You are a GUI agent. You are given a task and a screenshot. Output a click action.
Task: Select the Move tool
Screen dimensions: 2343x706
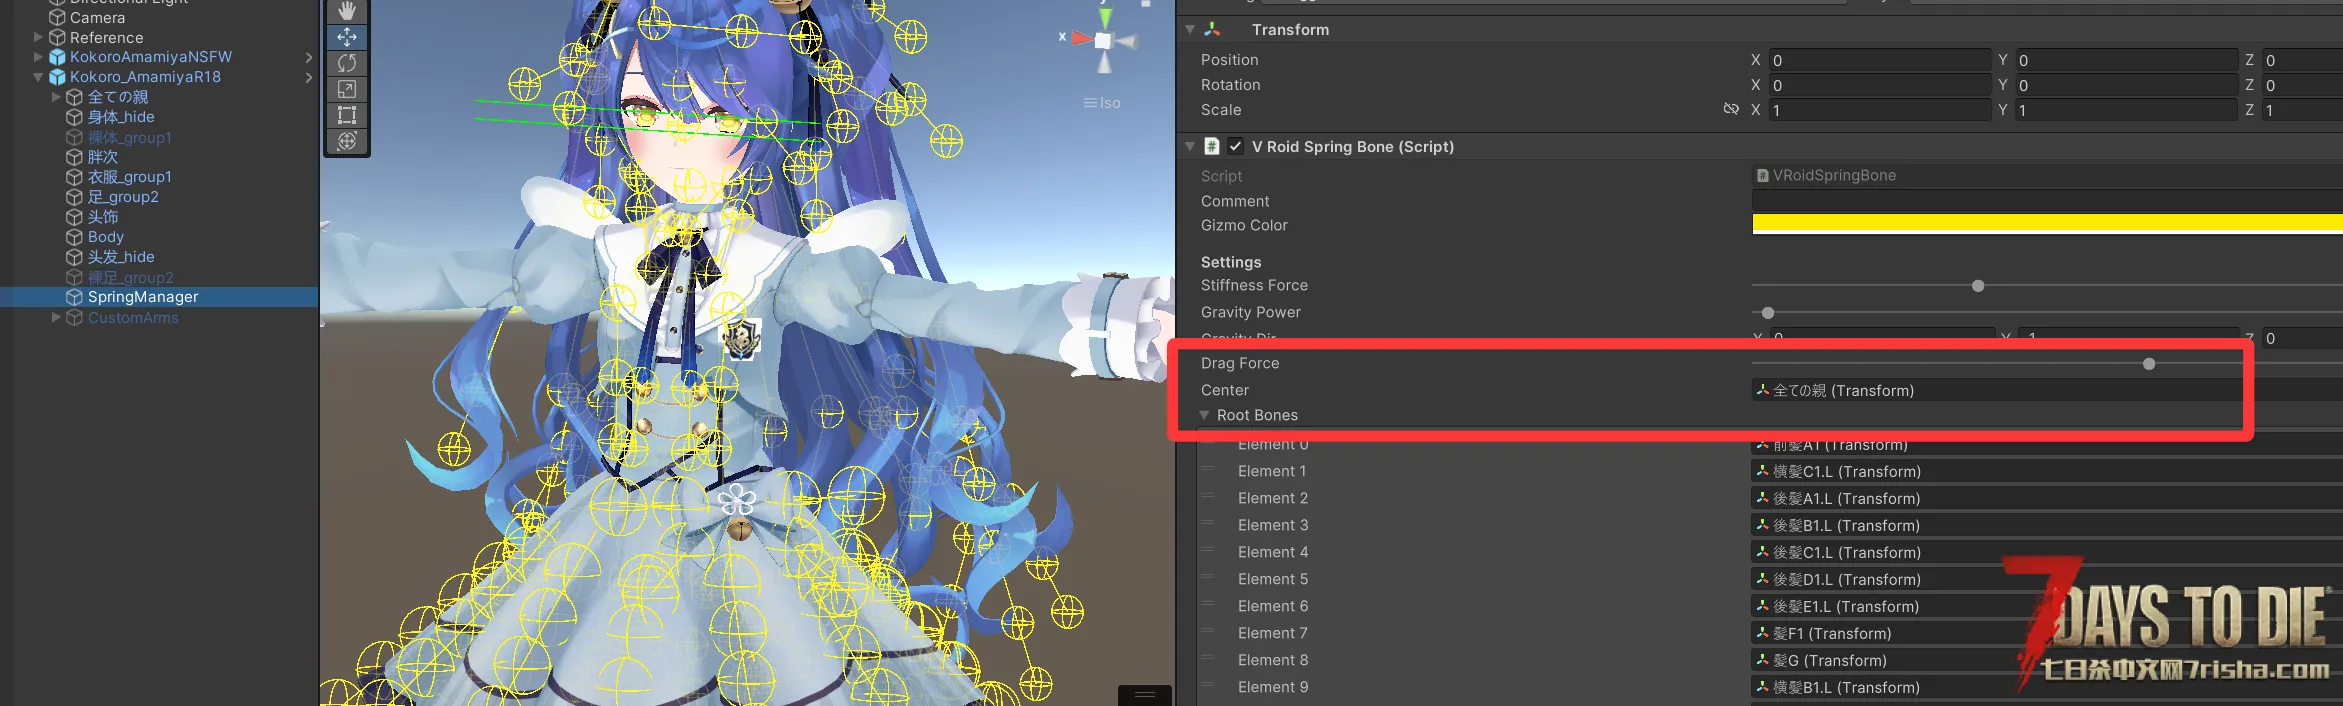pyautogui.click(x=347, y=37)
